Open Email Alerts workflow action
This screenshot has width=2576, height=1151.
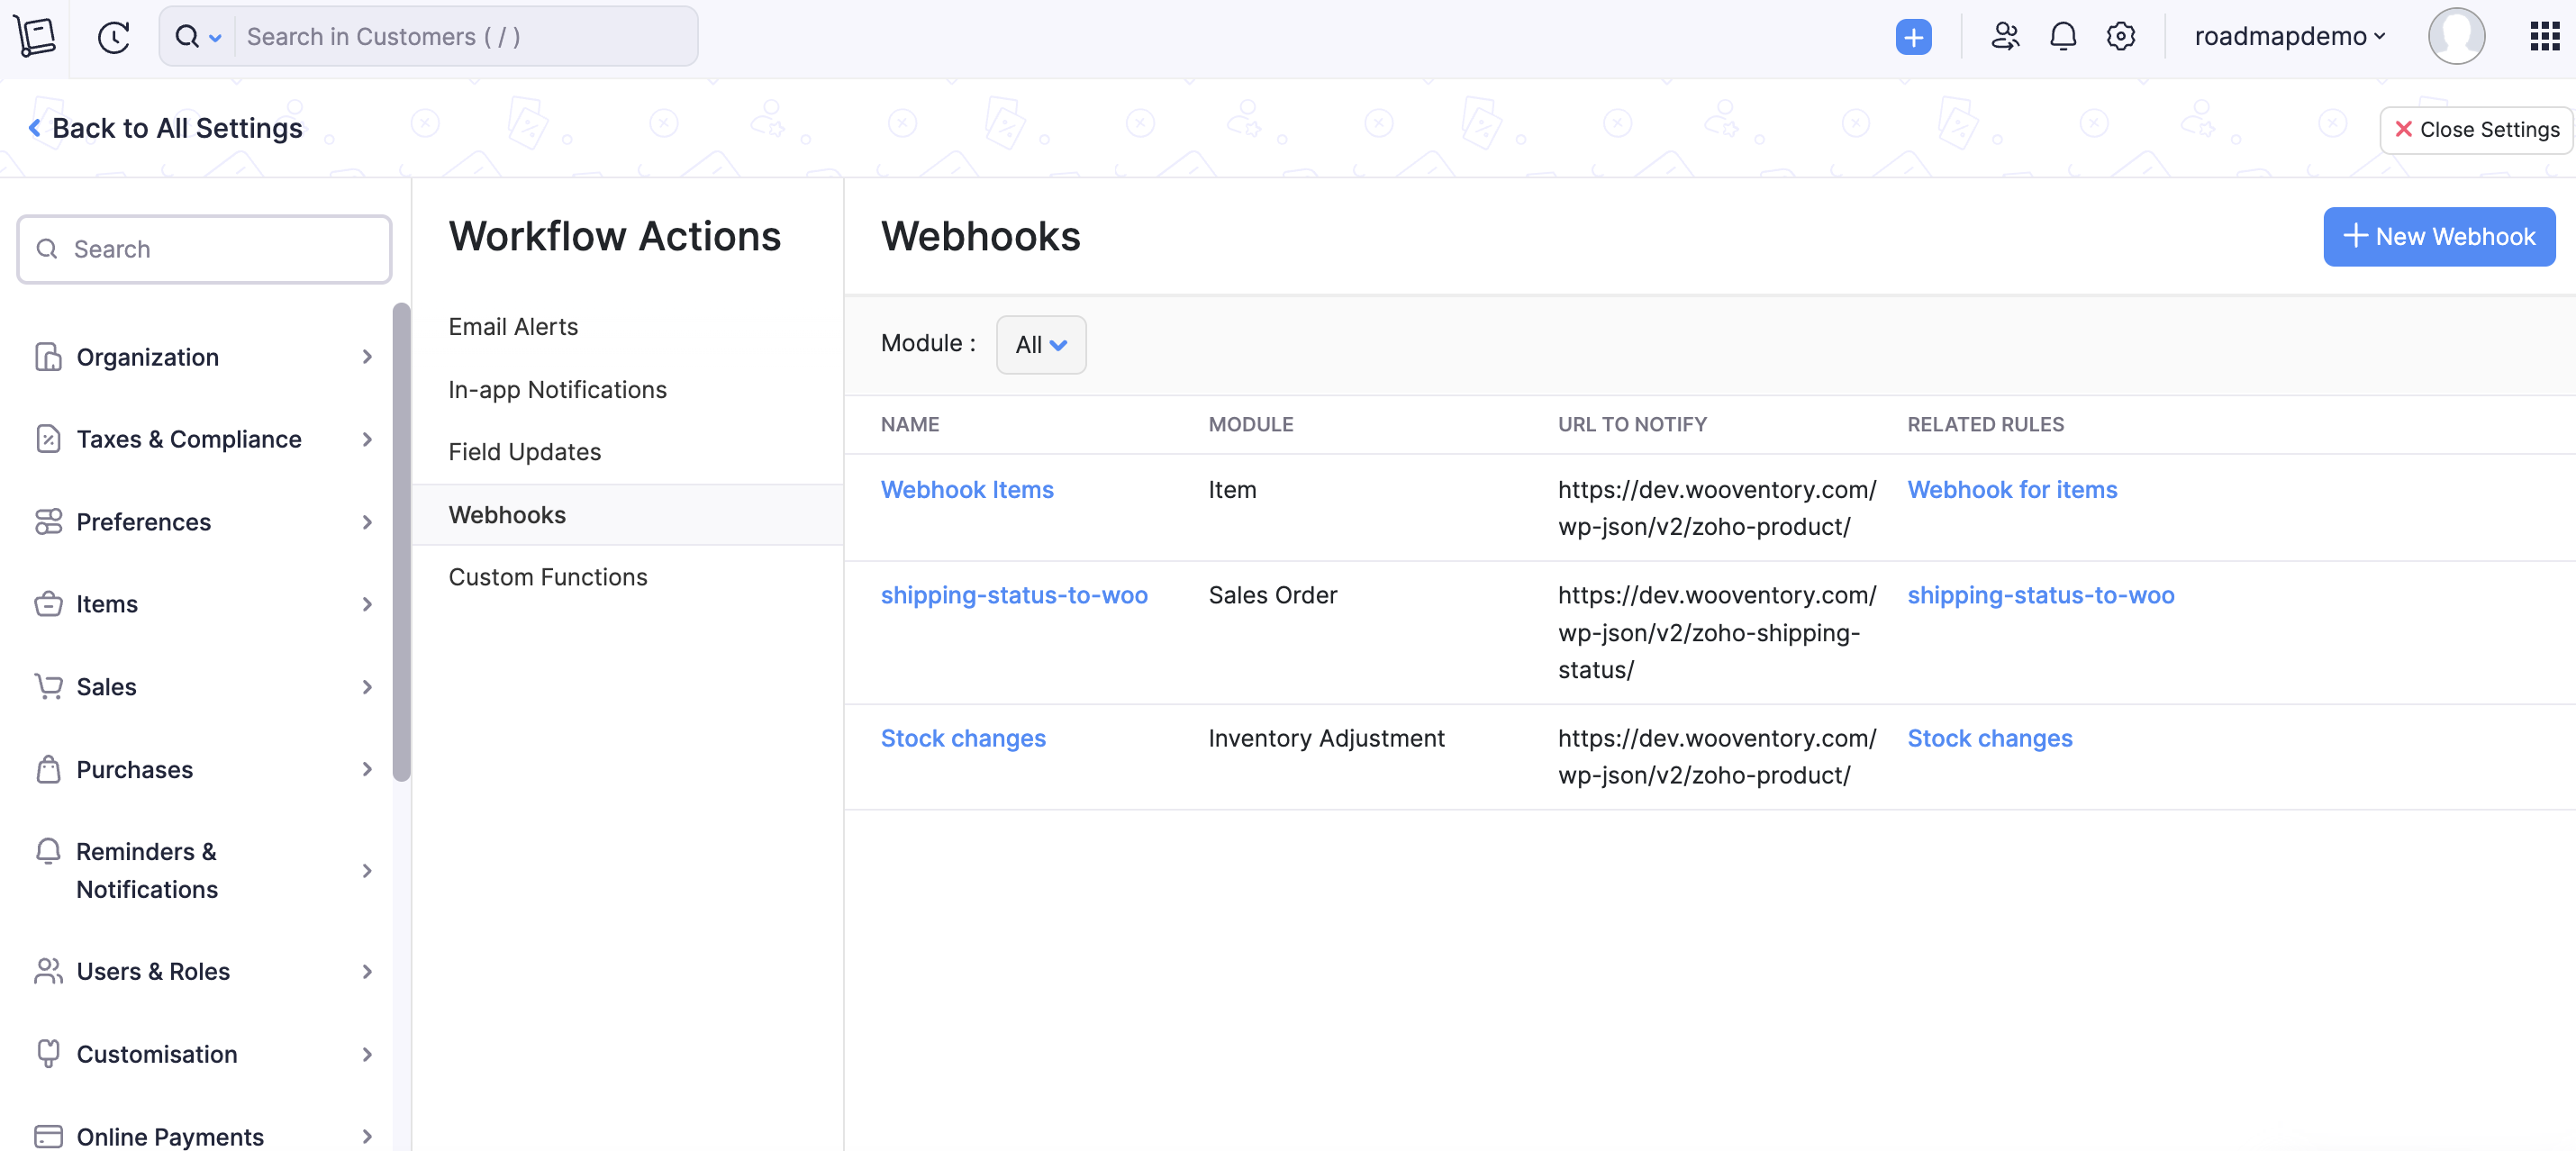pos(513,327)
